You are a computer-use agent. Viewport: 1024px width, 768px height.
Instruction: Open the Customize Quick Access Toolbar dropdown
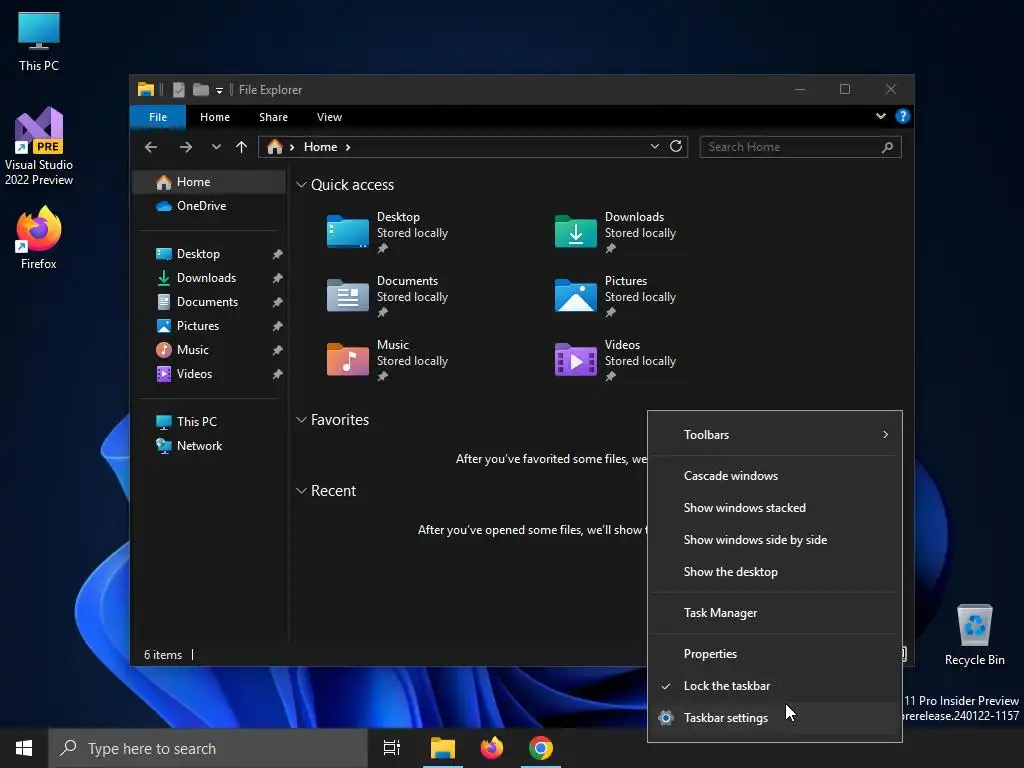pyautogui.click(x=219, y=90)
